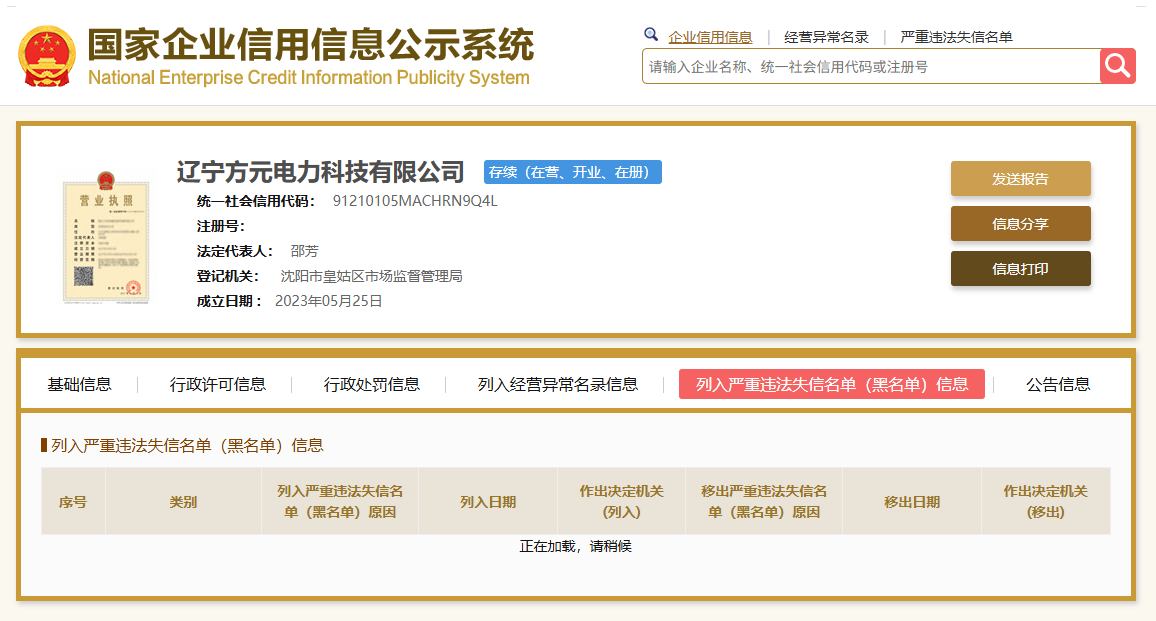1156x621 pixels.
Task: Click the red search magnifier button
Action: click(1118, 66)
